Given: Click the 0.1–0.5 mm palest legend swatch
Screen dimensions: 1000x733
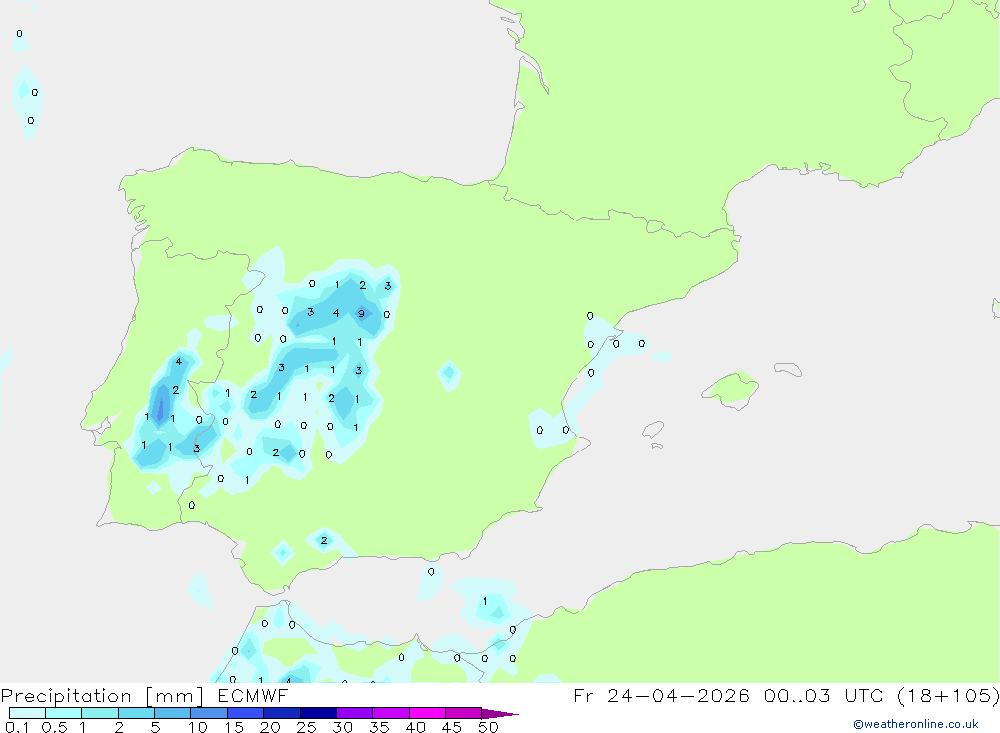Looking at the screenshot, I should click(27, 713).
